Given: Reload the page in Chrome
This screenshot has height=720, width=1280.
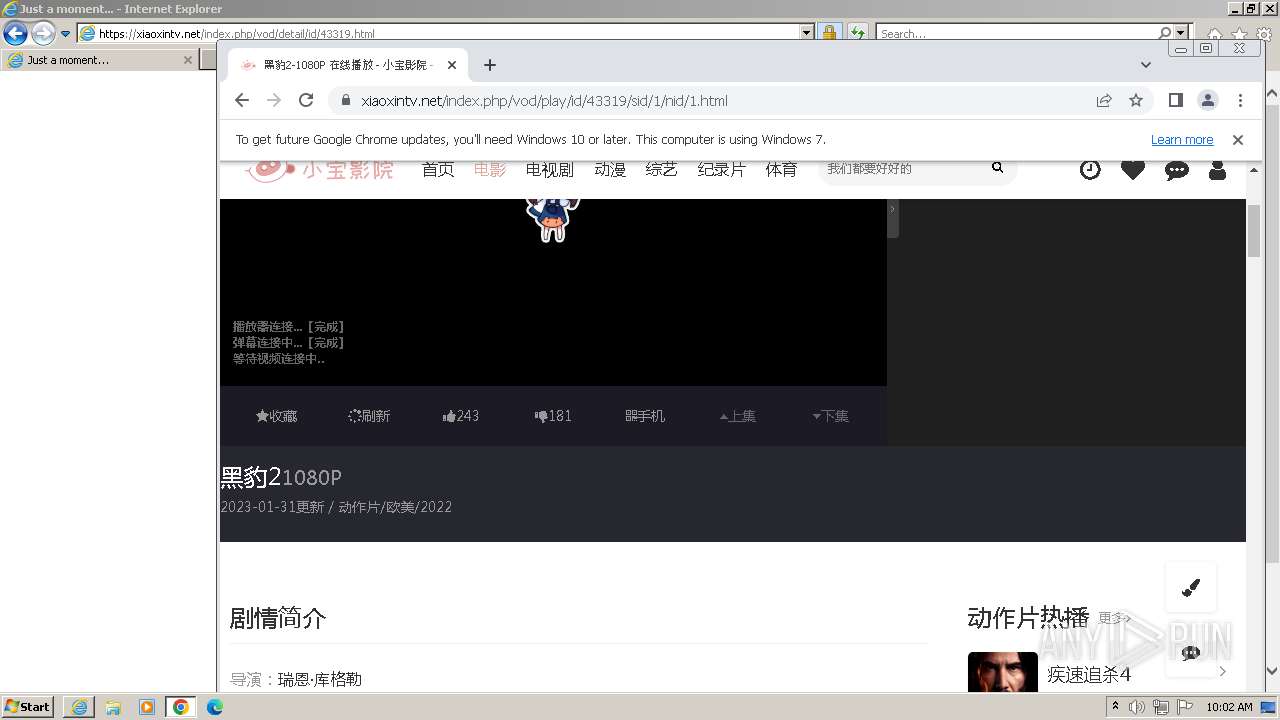Looking at the screenshot, I should click(306, 100).
